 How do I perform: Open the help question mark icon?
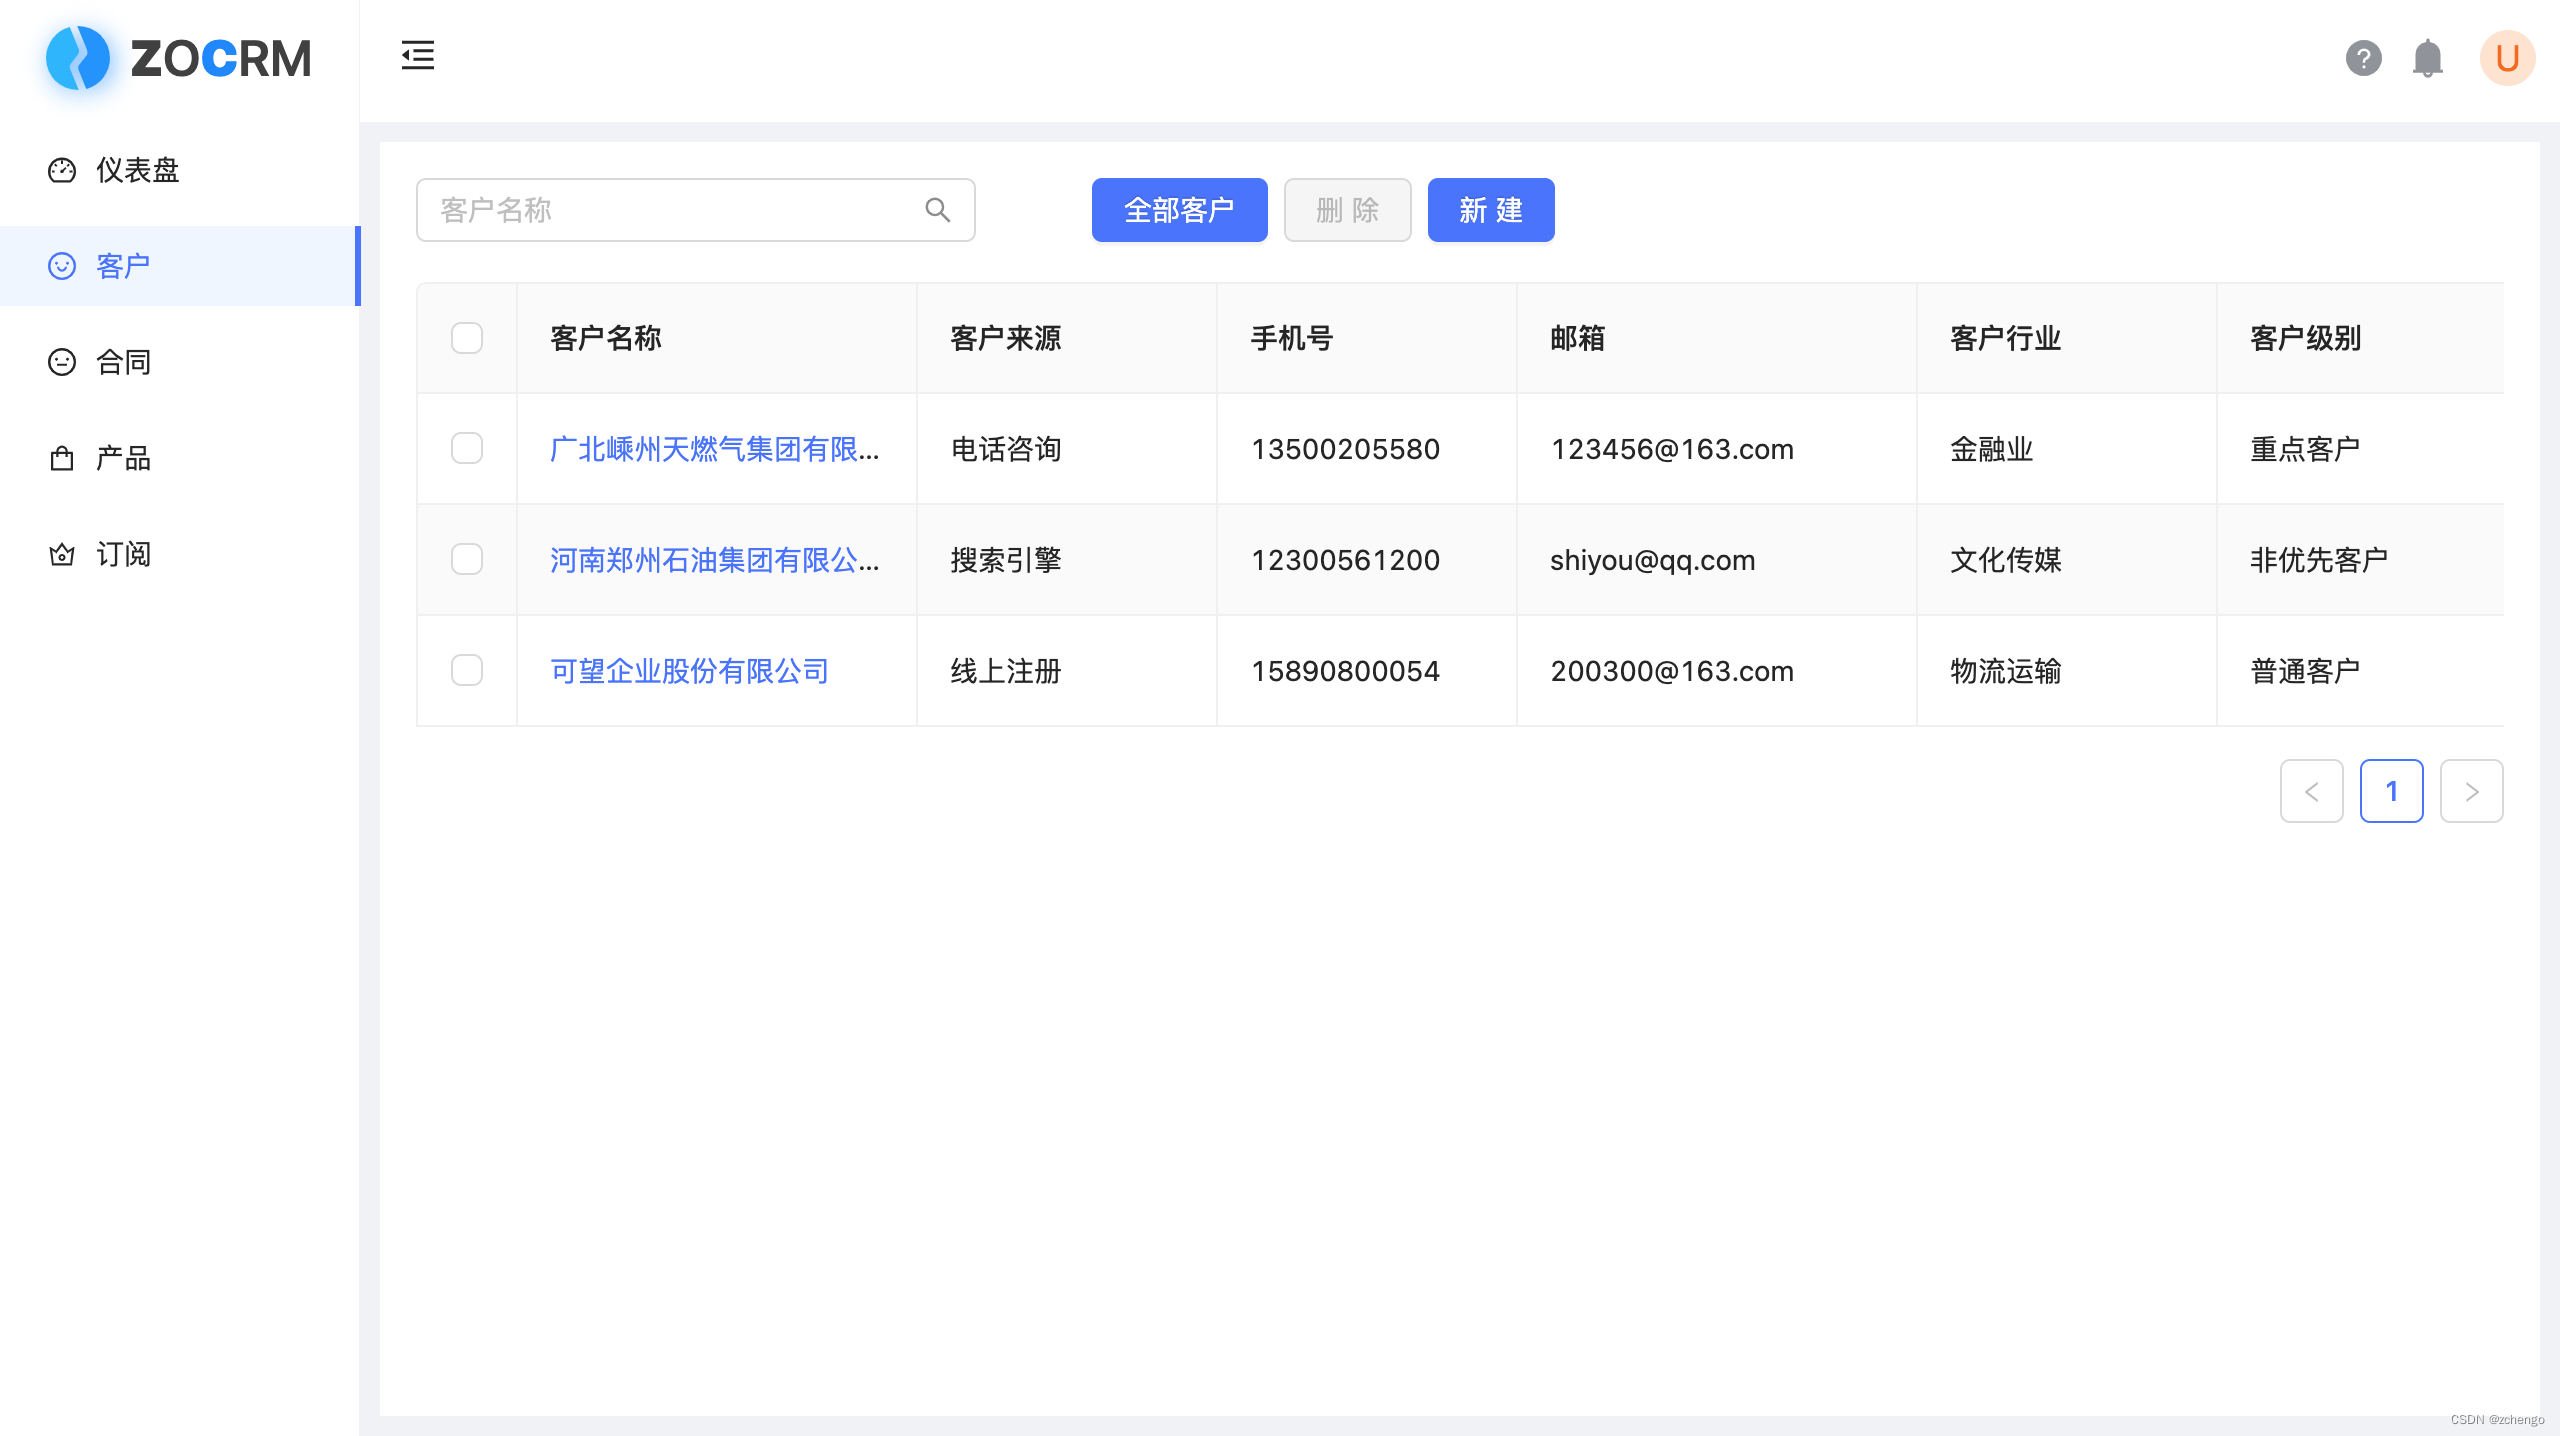(x=2363, y=58)
